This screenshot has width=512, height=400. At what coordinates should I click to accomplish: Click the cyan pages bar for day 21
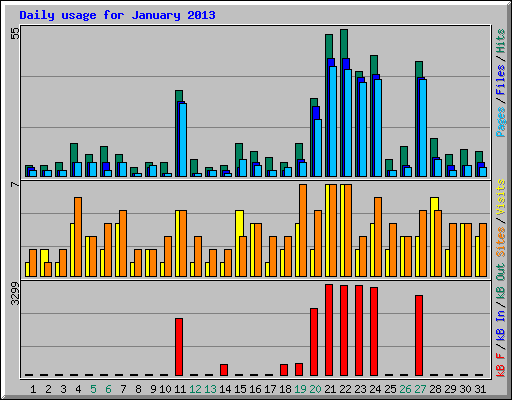pyautogui.click(x=333, y=121)
